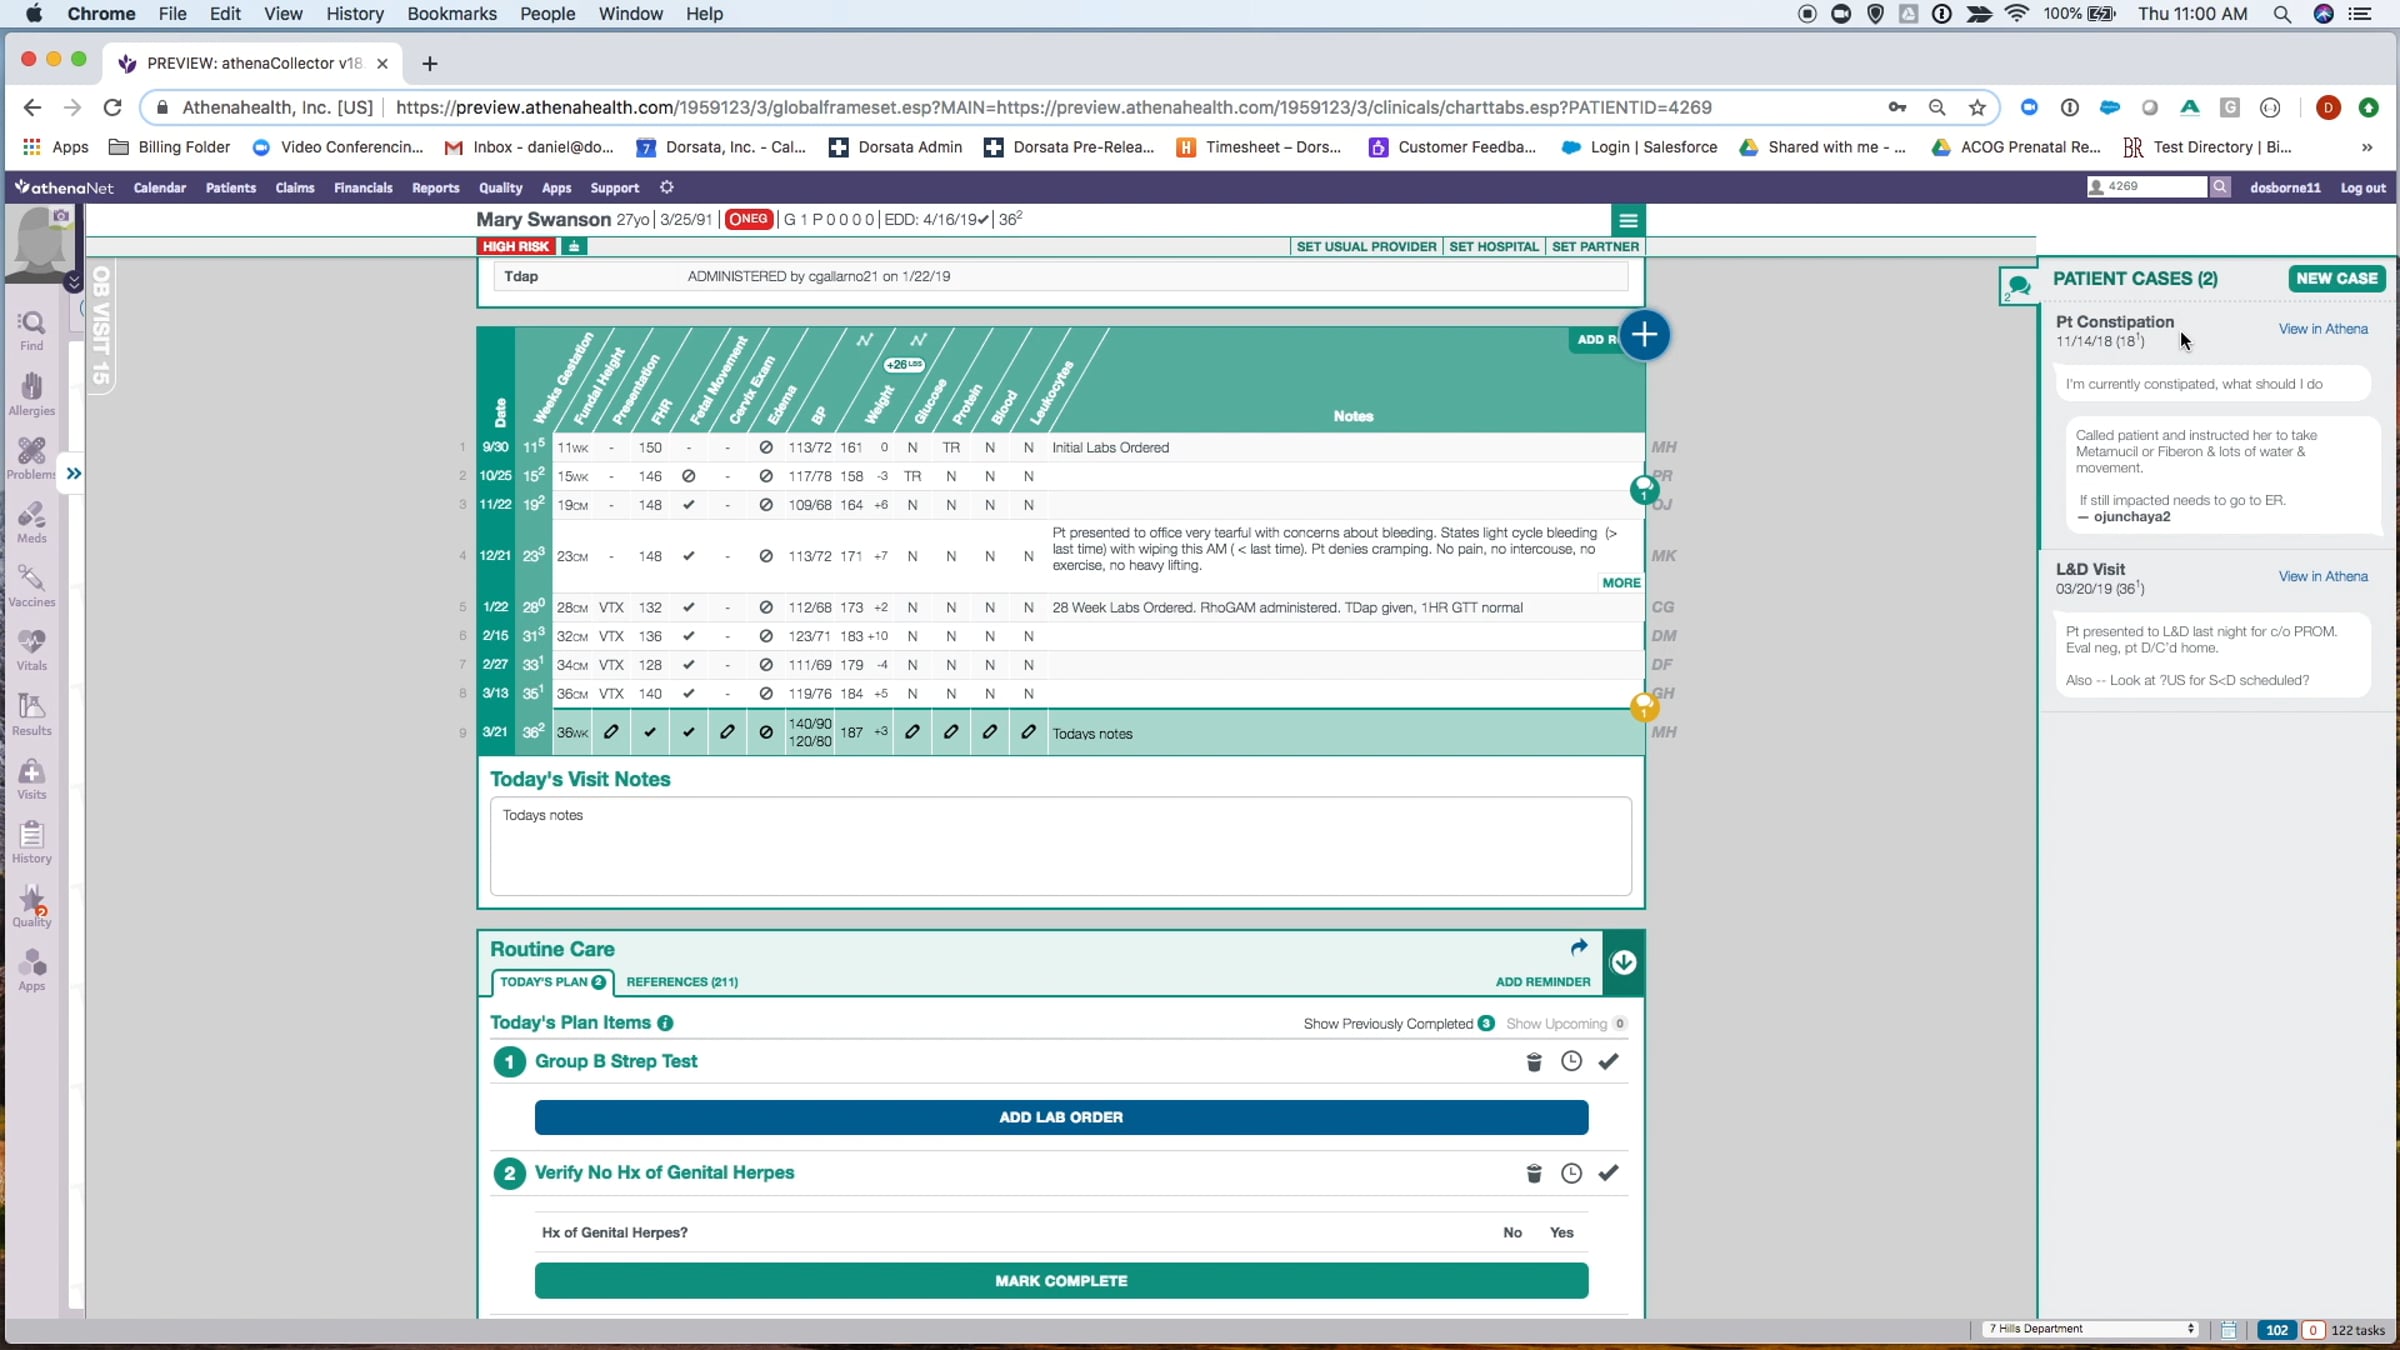Click the ADD LAB ORDER button
2400x1350 pixels.
[x=1060, y=1117]
